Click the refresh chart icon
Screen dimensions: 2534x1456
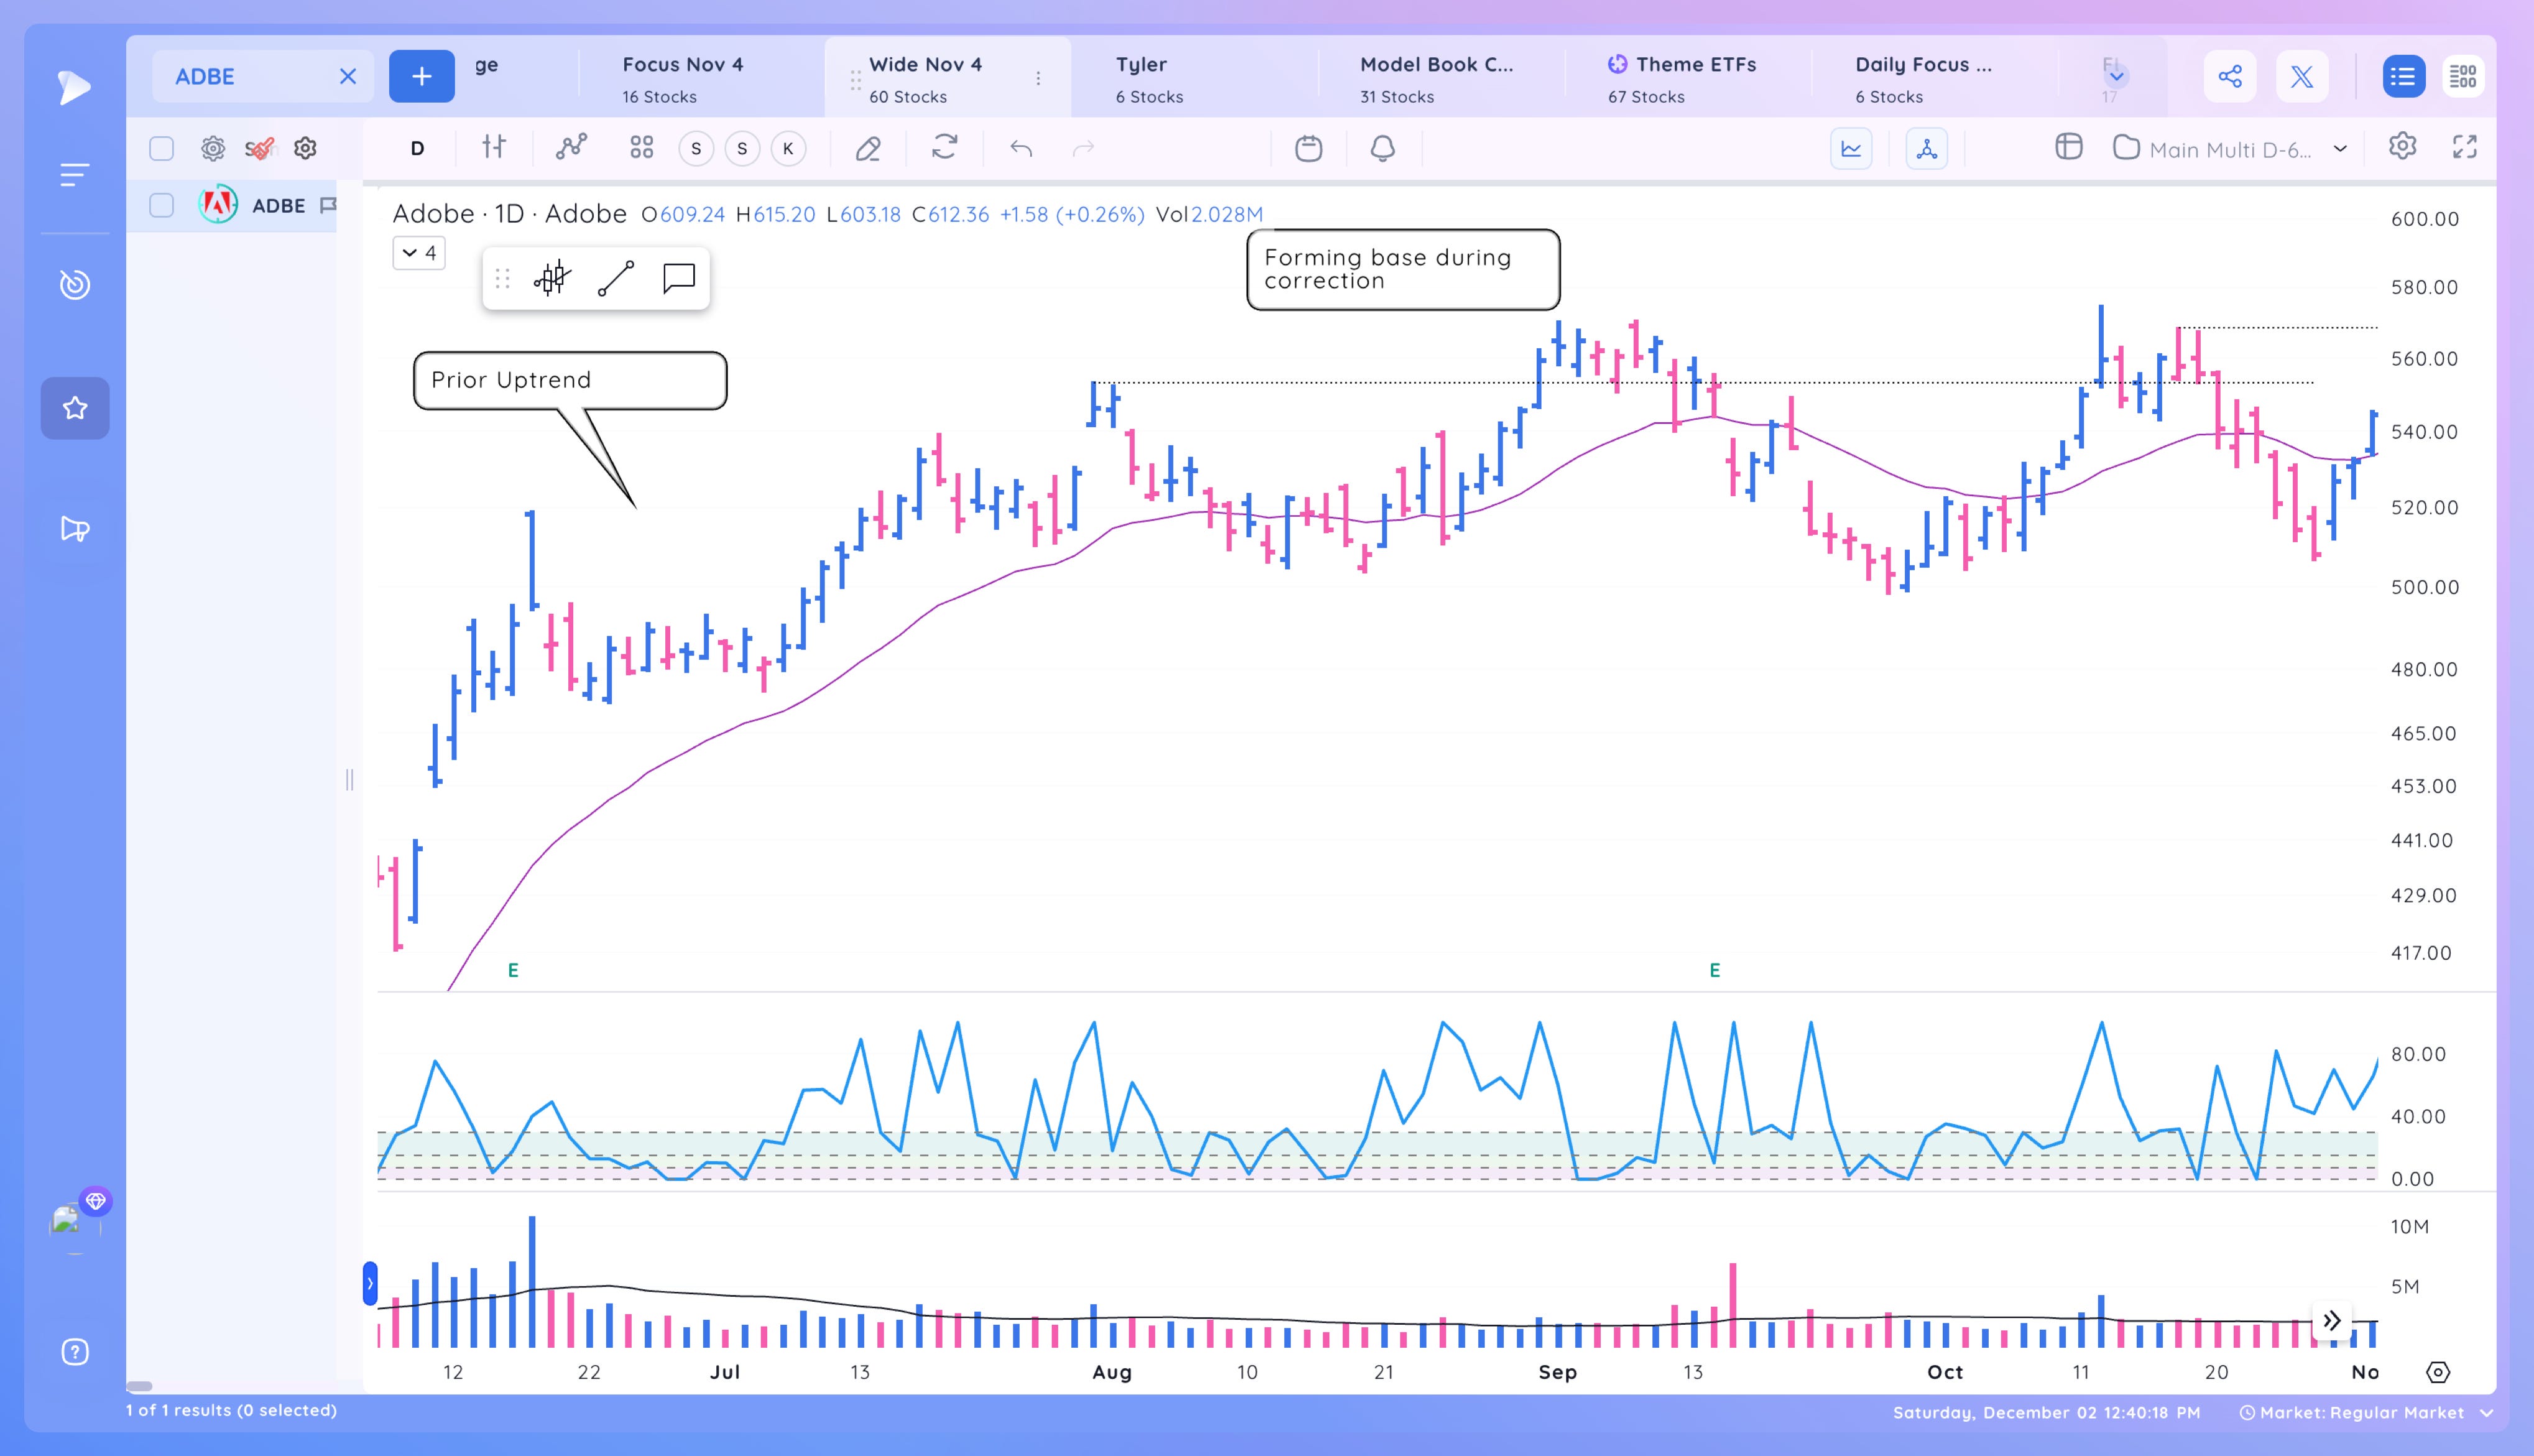tap(945, 148)
